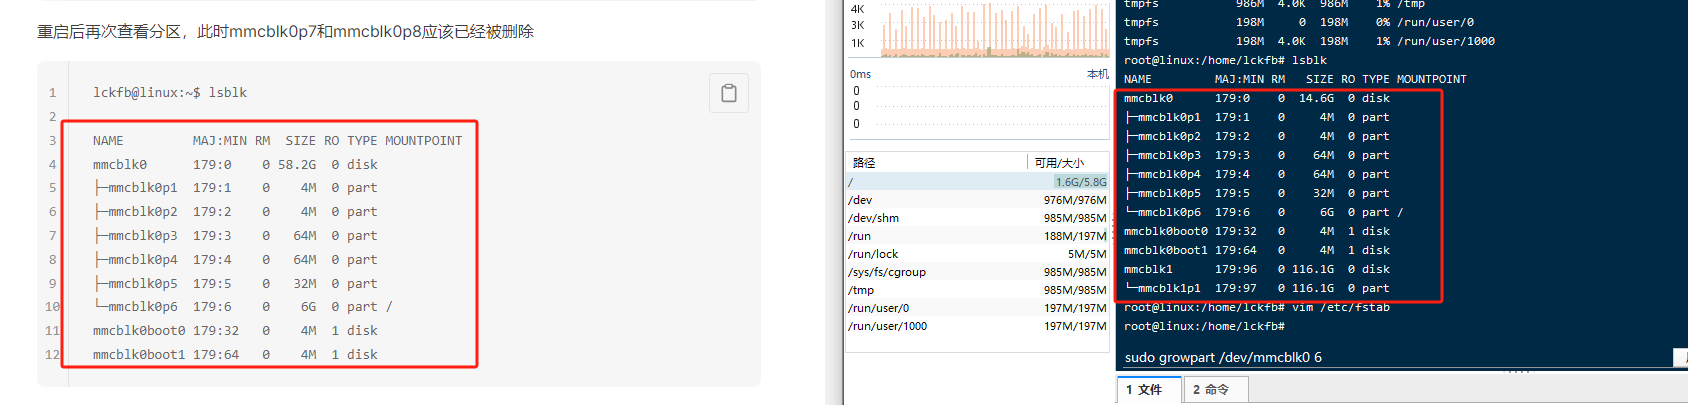The image size is (1688, 405).
Task: Click the vim /etc/fstab terminal line
Action: (x=1256, y=307)
